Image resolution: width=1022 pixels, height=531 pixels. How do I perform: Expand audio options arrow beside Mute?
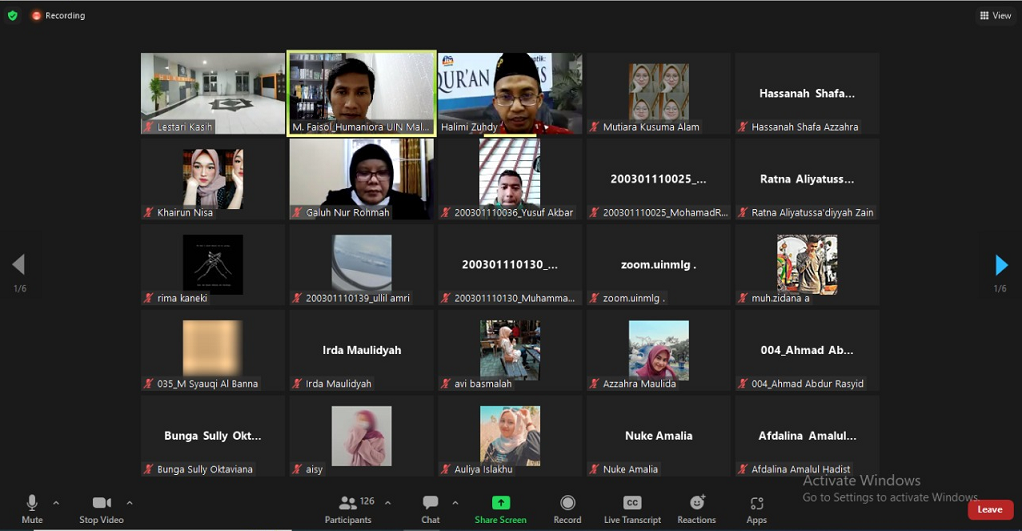(56, 502)
